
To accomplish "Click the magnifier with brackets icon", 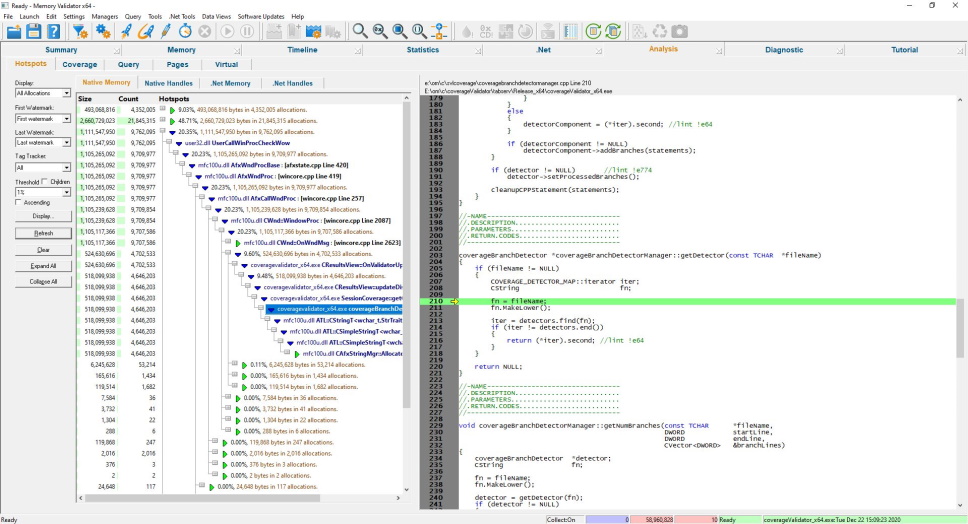I will (419, 31).
